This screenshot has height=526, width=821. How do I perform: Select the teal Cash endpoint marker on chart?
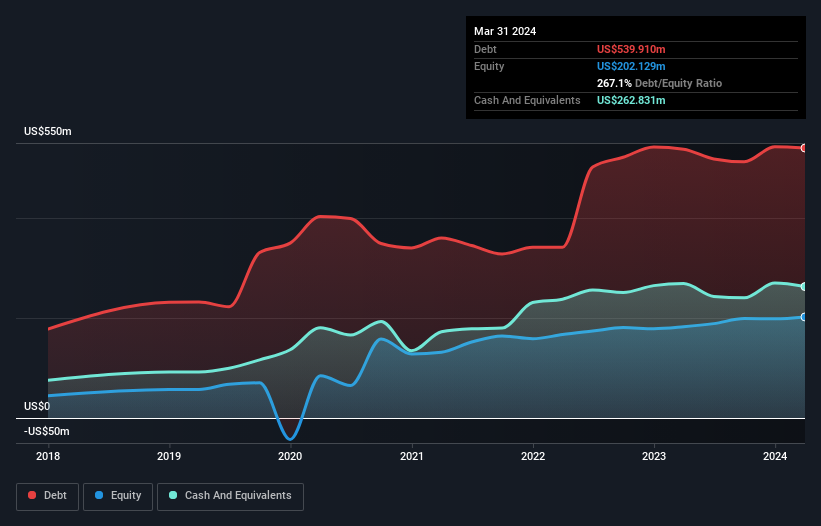[804, 287]
